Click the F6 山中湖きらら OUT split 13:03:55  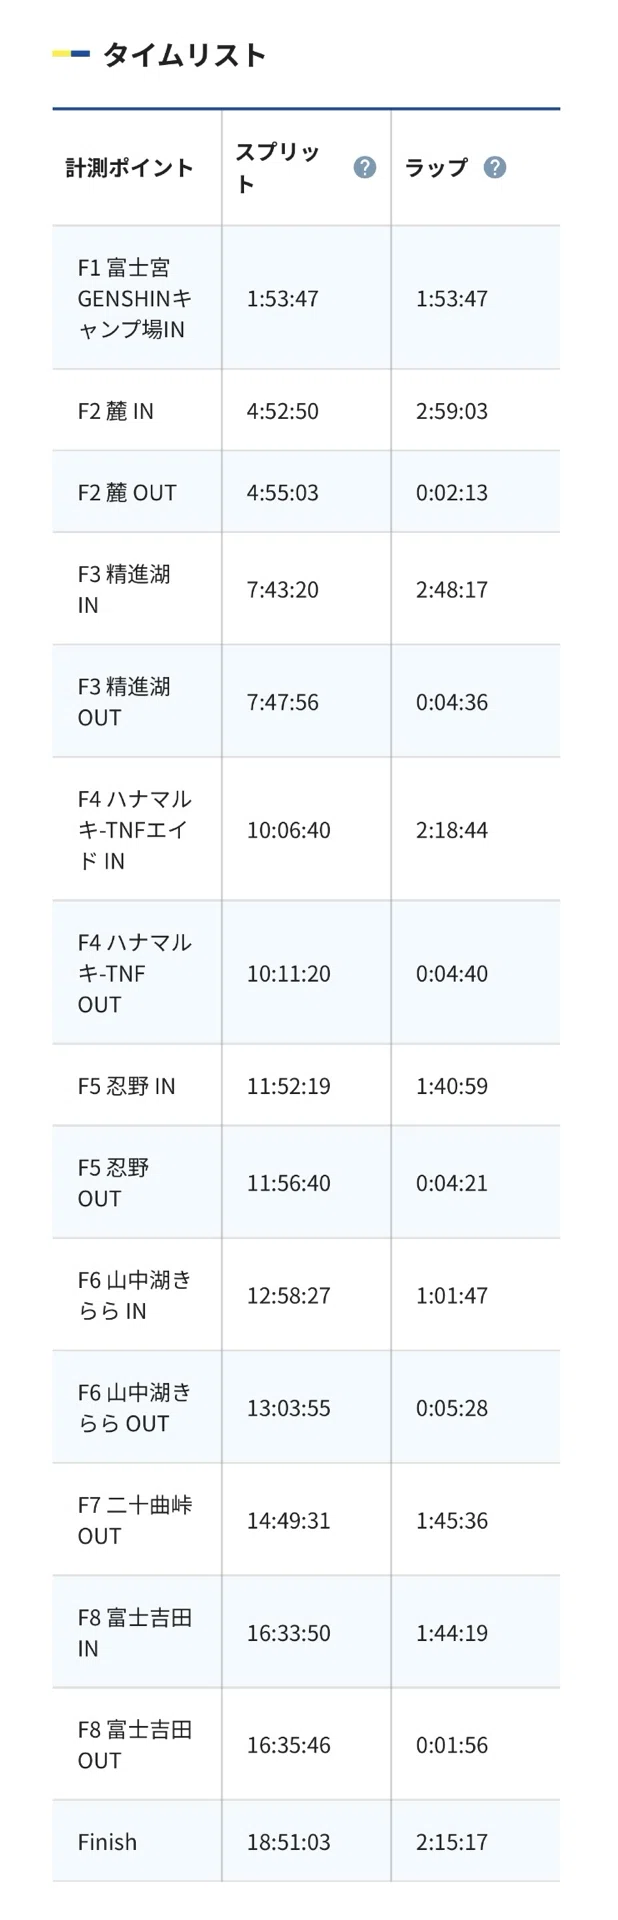(x=289, y=1408)
